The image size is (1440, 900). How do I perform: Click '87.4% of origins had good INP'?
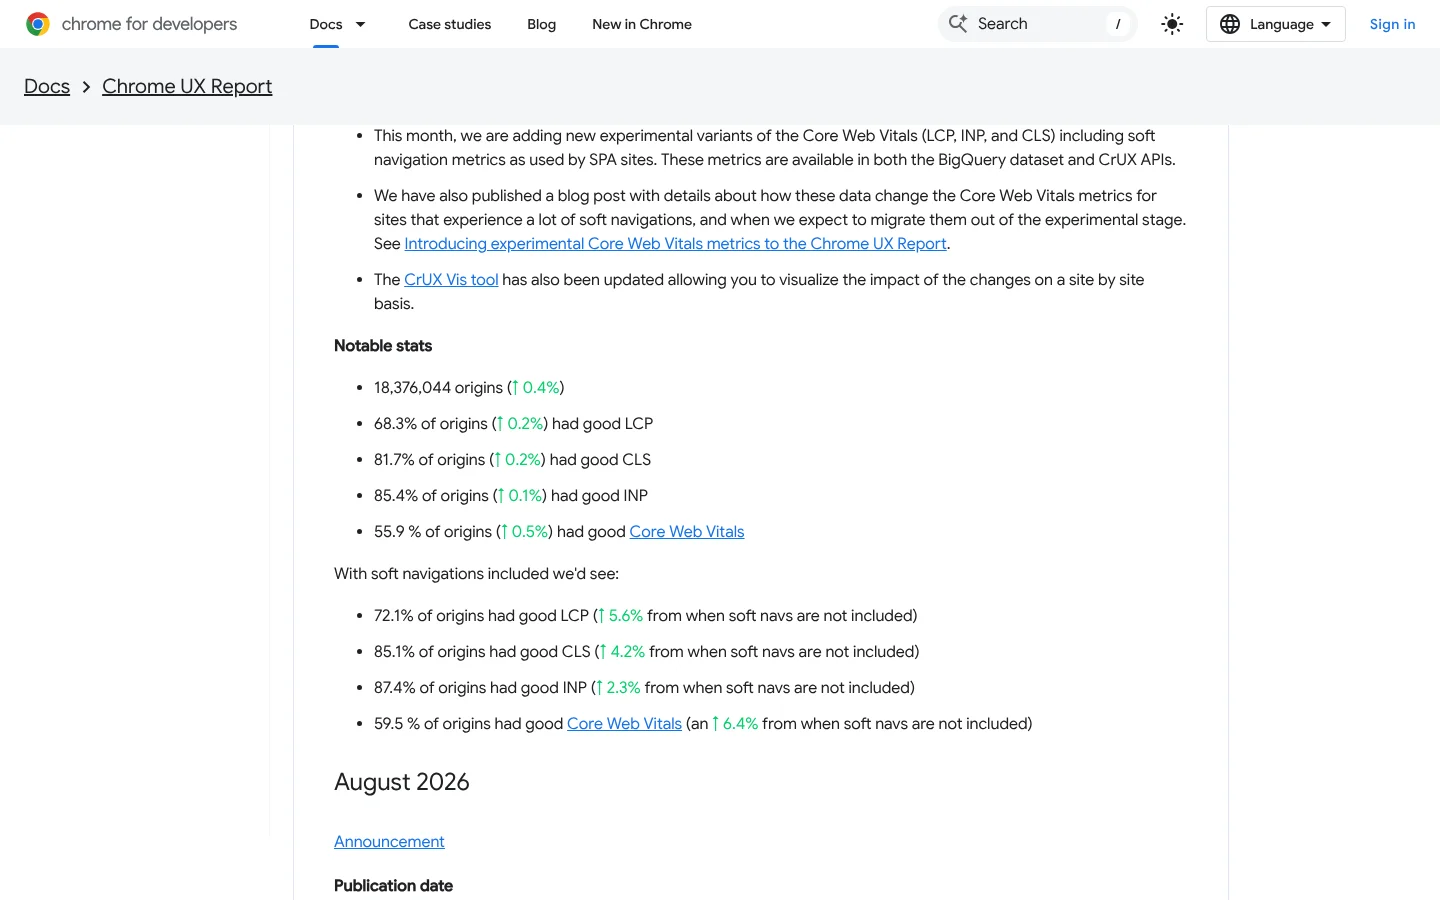coord(480,688)
